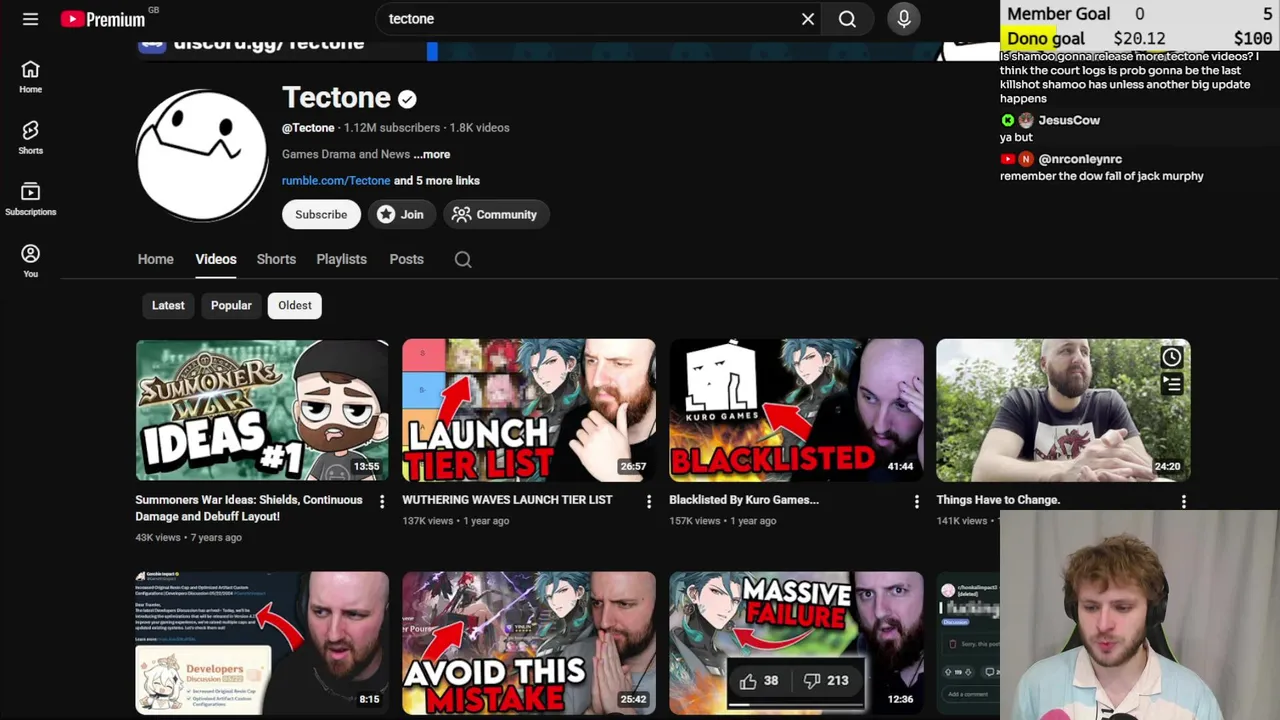Sort videos by Latest
1280x720 pixels.
click(168, 305)
